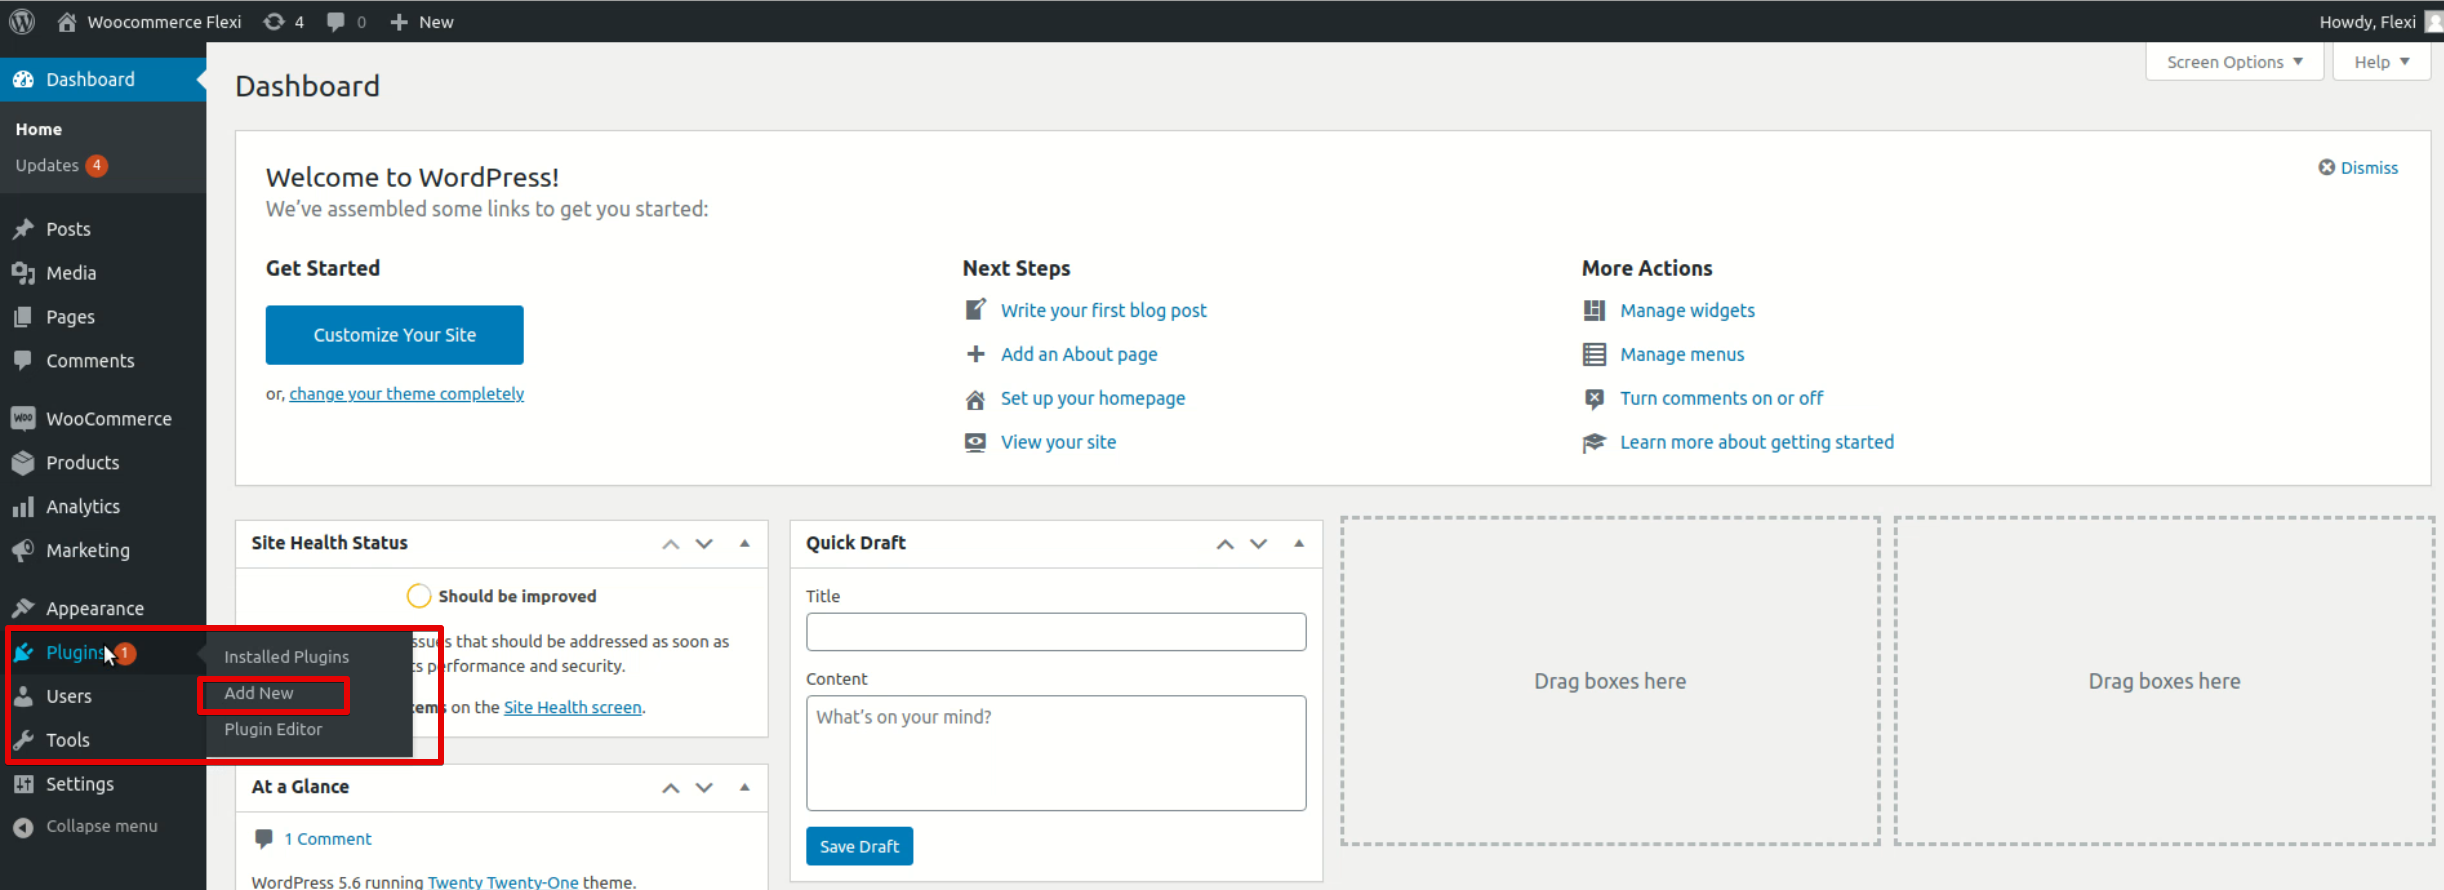Click Twenty Twenty-One theme link
This screenshot has width=2444, height=890.
click(503, 881)
